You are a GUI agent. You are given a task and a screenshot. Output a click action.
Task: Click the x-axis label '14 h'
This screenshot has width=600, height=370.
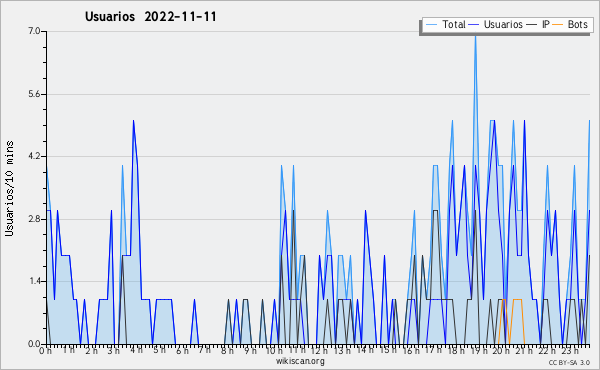coord(365,350)
